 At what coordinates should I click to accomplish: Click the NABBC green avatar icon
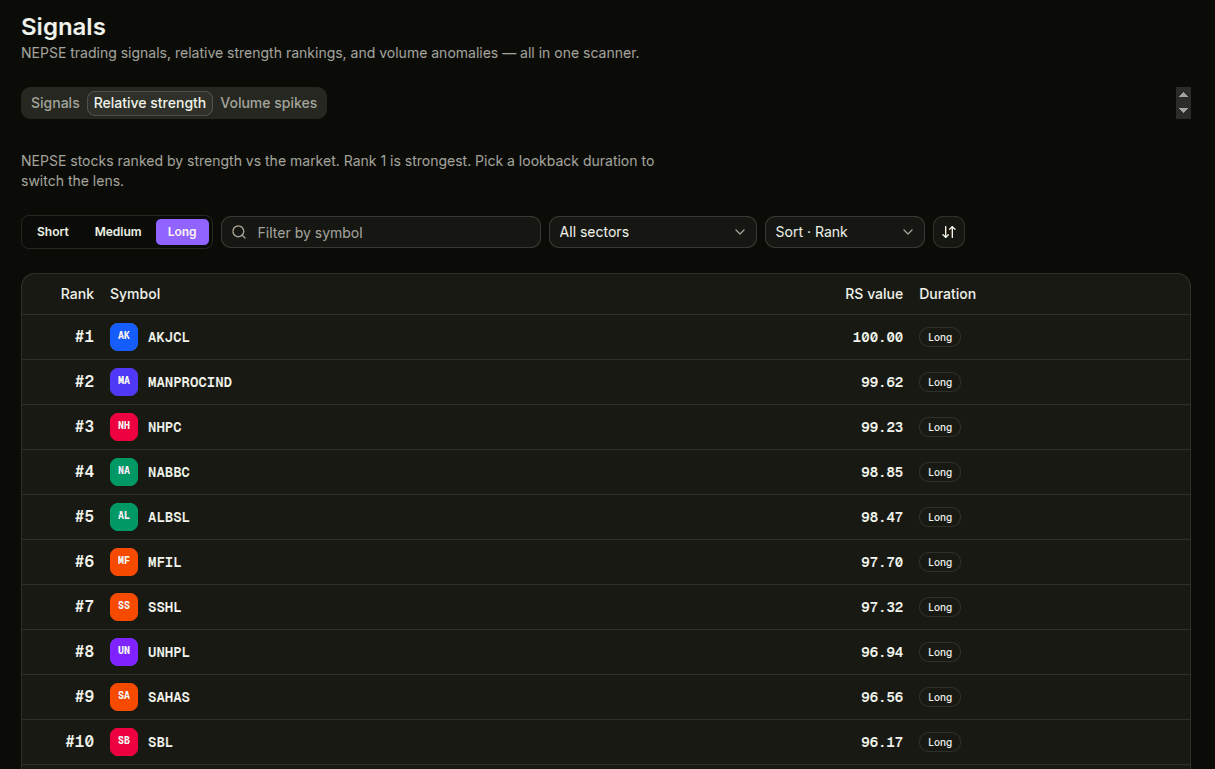pyautogui.click(x=124, y=472)
